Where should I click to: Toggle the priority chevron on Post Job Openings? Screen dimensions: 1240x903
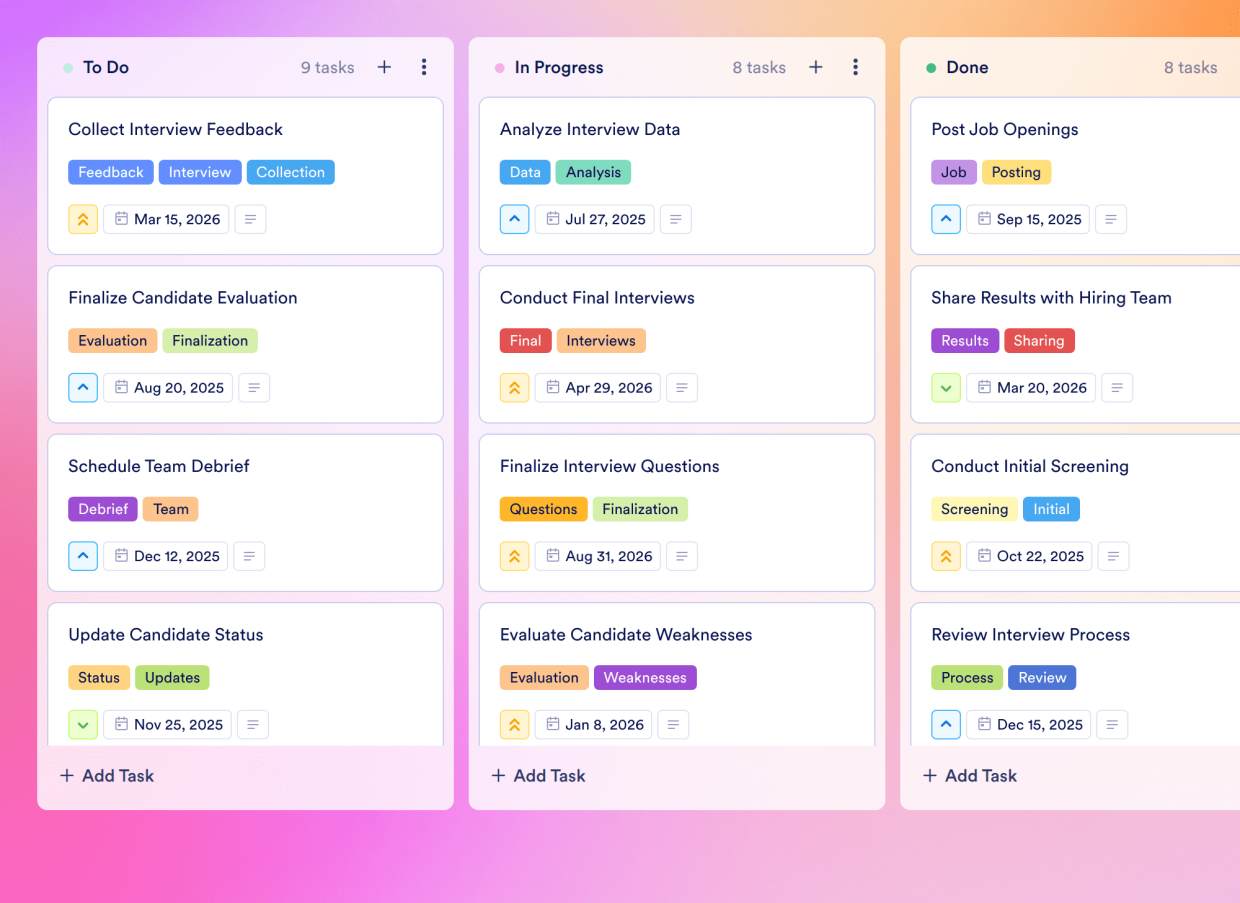tap(946, 219)
